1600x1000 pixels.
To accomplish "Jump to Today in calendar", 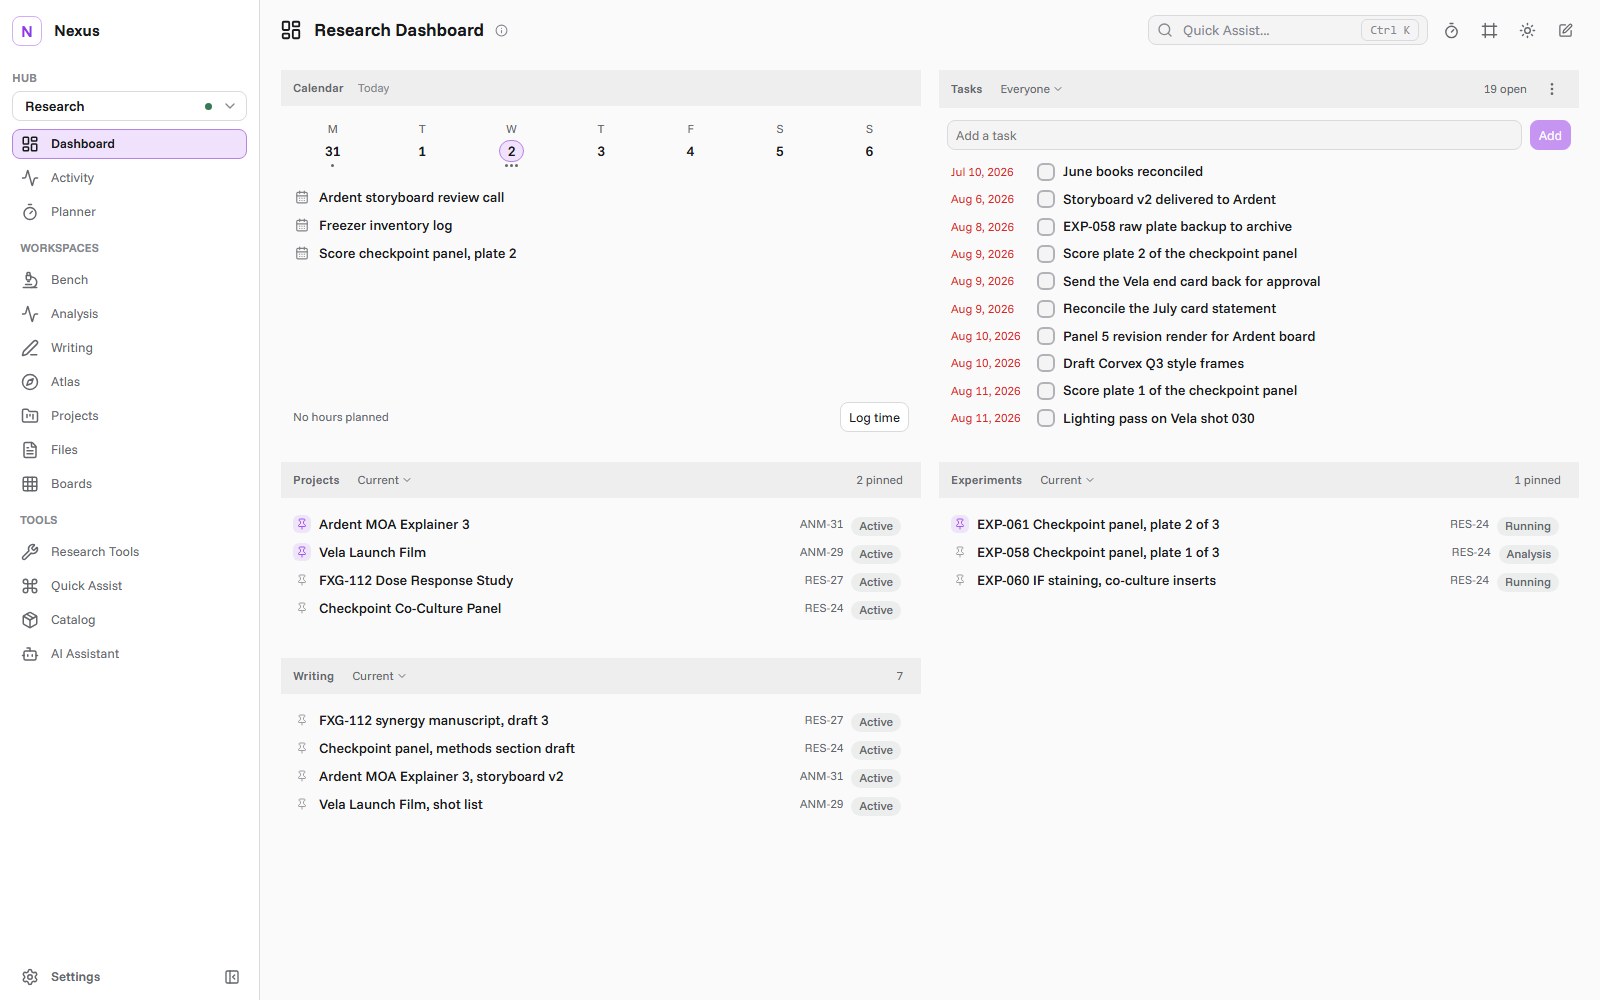I will (373, 88).
